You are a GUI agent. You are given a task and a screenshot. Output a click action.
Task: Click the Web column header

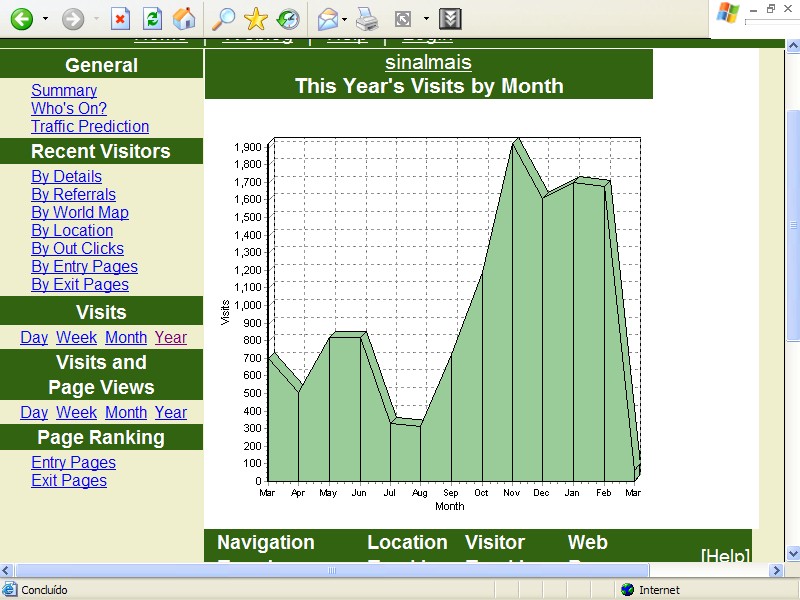pyautogui.click(x=588, y=542)
